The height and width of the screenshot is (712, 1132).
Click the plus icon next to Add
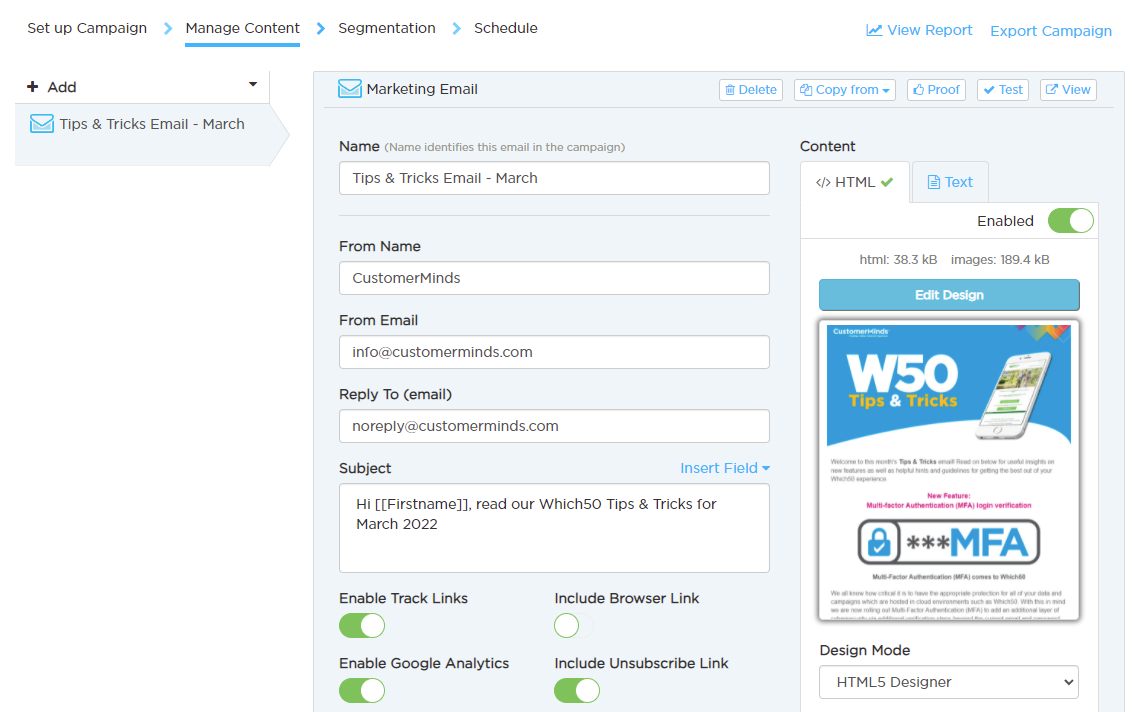[32, 87]
